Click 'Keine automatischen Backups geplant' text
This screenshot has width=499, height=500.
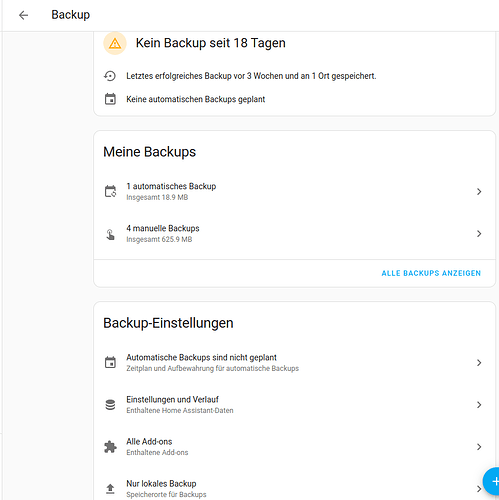(196, 99)
